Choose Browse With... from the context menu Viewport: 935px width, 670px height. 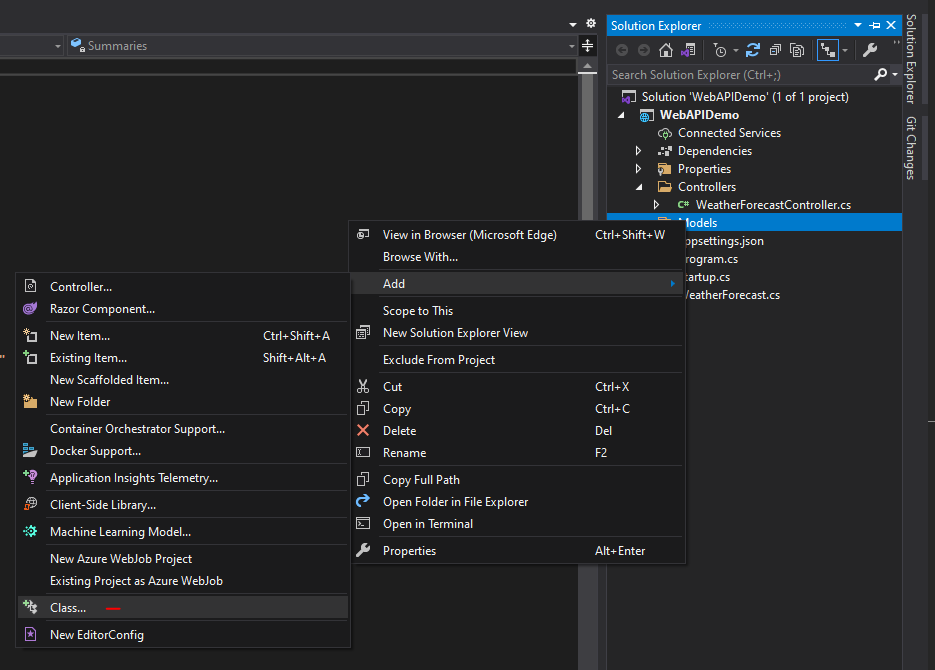517,257
